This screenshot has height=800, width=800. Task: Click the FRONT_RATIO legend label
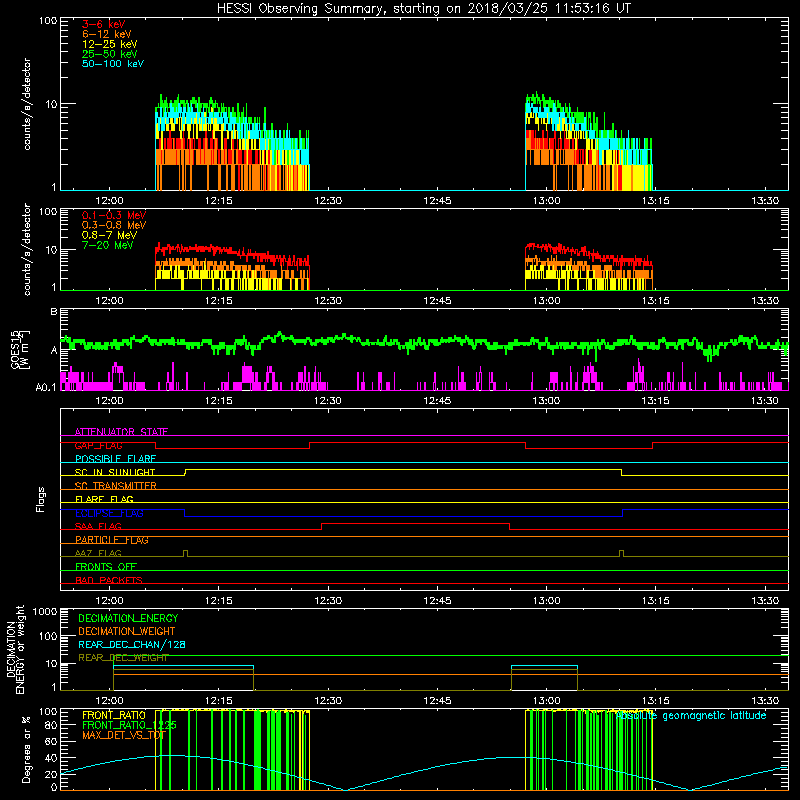114,715
